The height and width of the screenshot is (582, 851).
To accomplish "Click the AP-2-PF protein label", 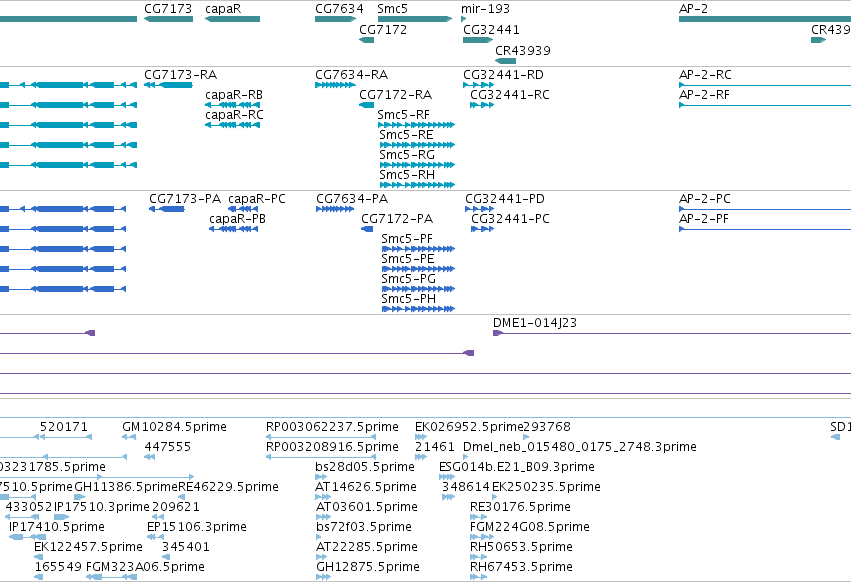I will [704, 219].
